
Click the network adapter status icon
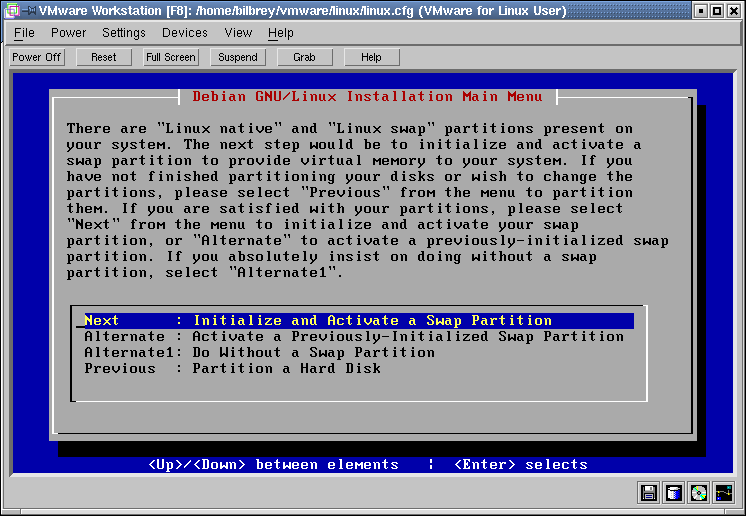coord(724,493)
